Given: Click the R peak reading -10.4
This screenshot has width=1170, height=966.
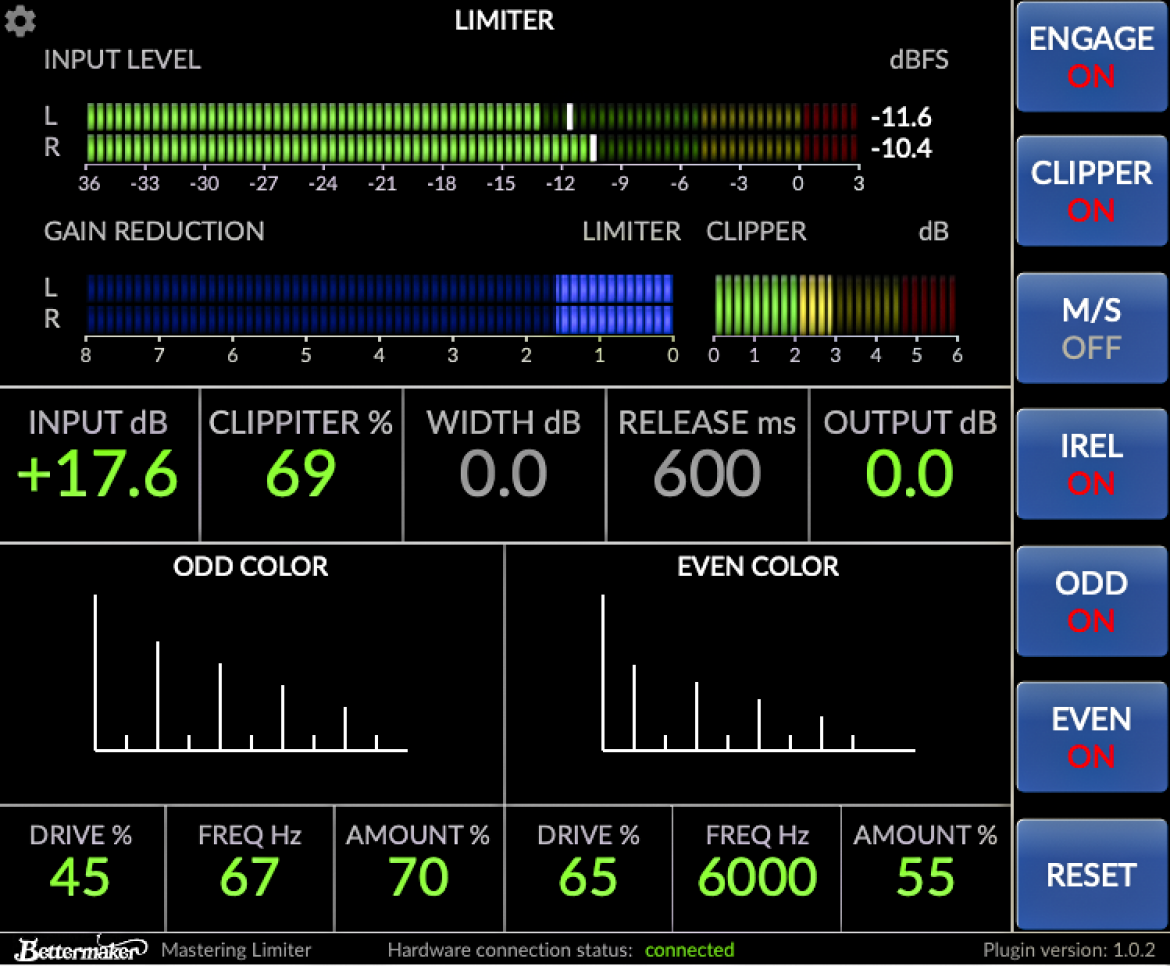Looking at the screenshot, I should click(x=901, y=148).
